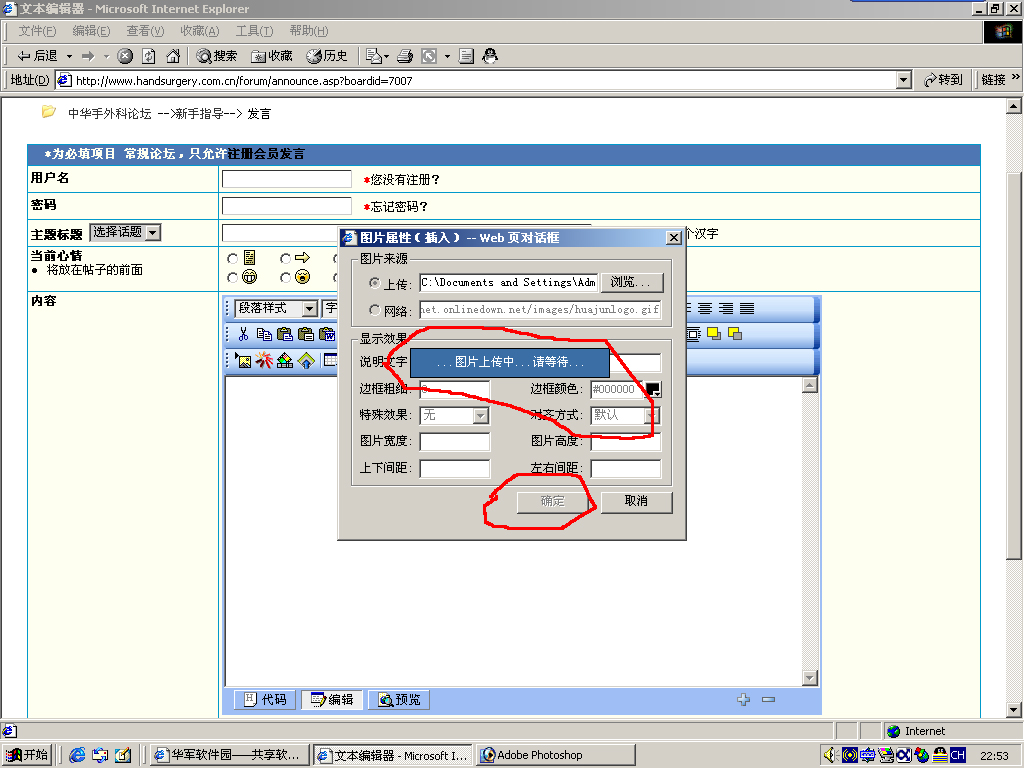Switch to the 编辑 edit tab
Viewport: 1024px width, 768px height.
(332, 699)
